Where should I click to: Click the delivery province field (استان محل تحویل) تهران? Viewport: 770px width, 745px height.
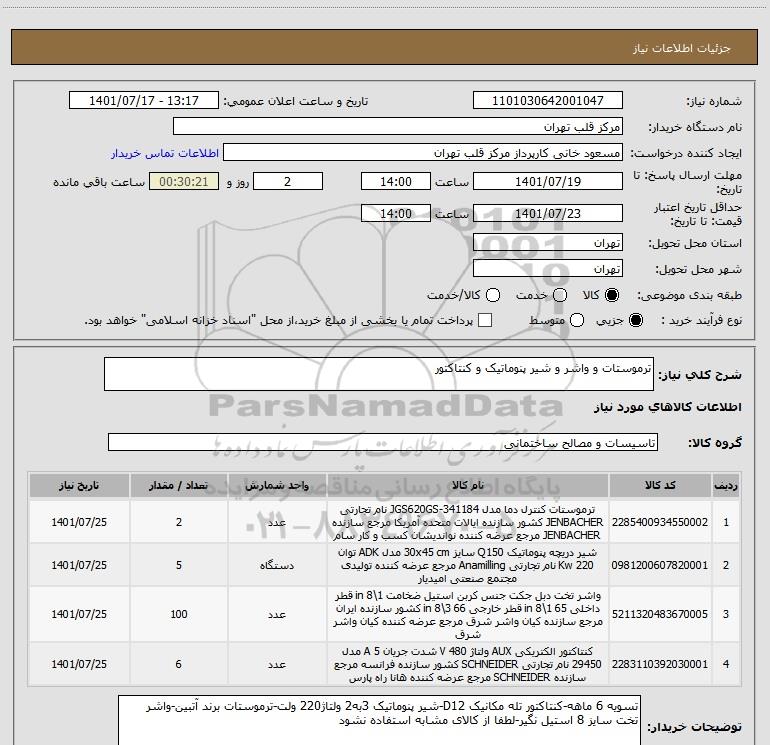pyautogui.click(x=548, y=242)
